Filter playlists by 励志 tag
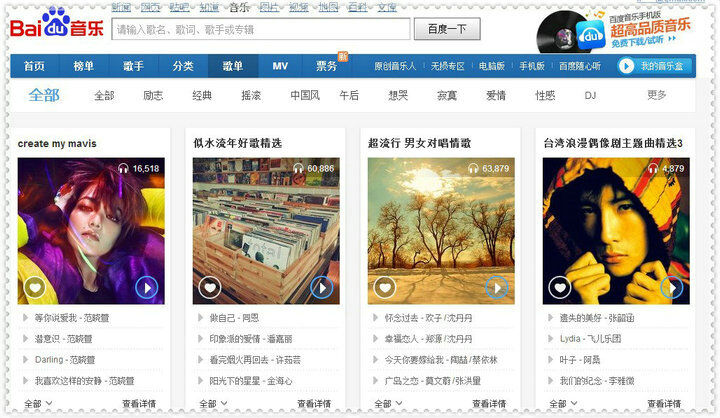The height and width of the screenshot is (418, 720). pyautogui.click(x=153, y=96)
